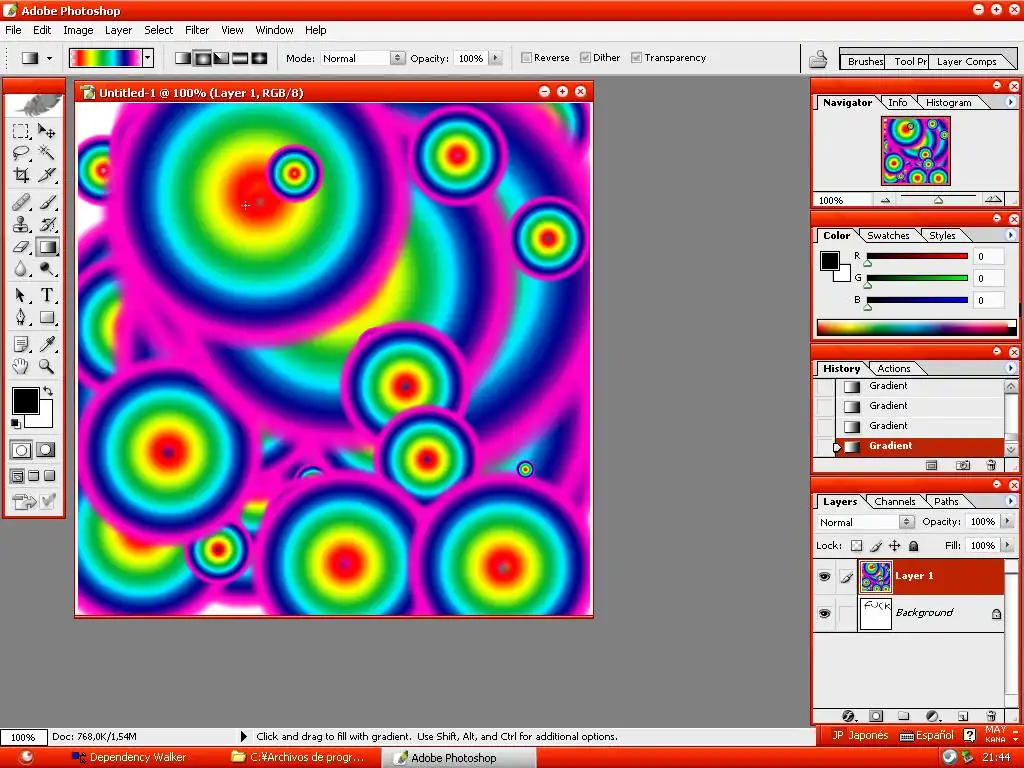Select the Brush tool
The image size is (1024, 768).
(46, 202)
